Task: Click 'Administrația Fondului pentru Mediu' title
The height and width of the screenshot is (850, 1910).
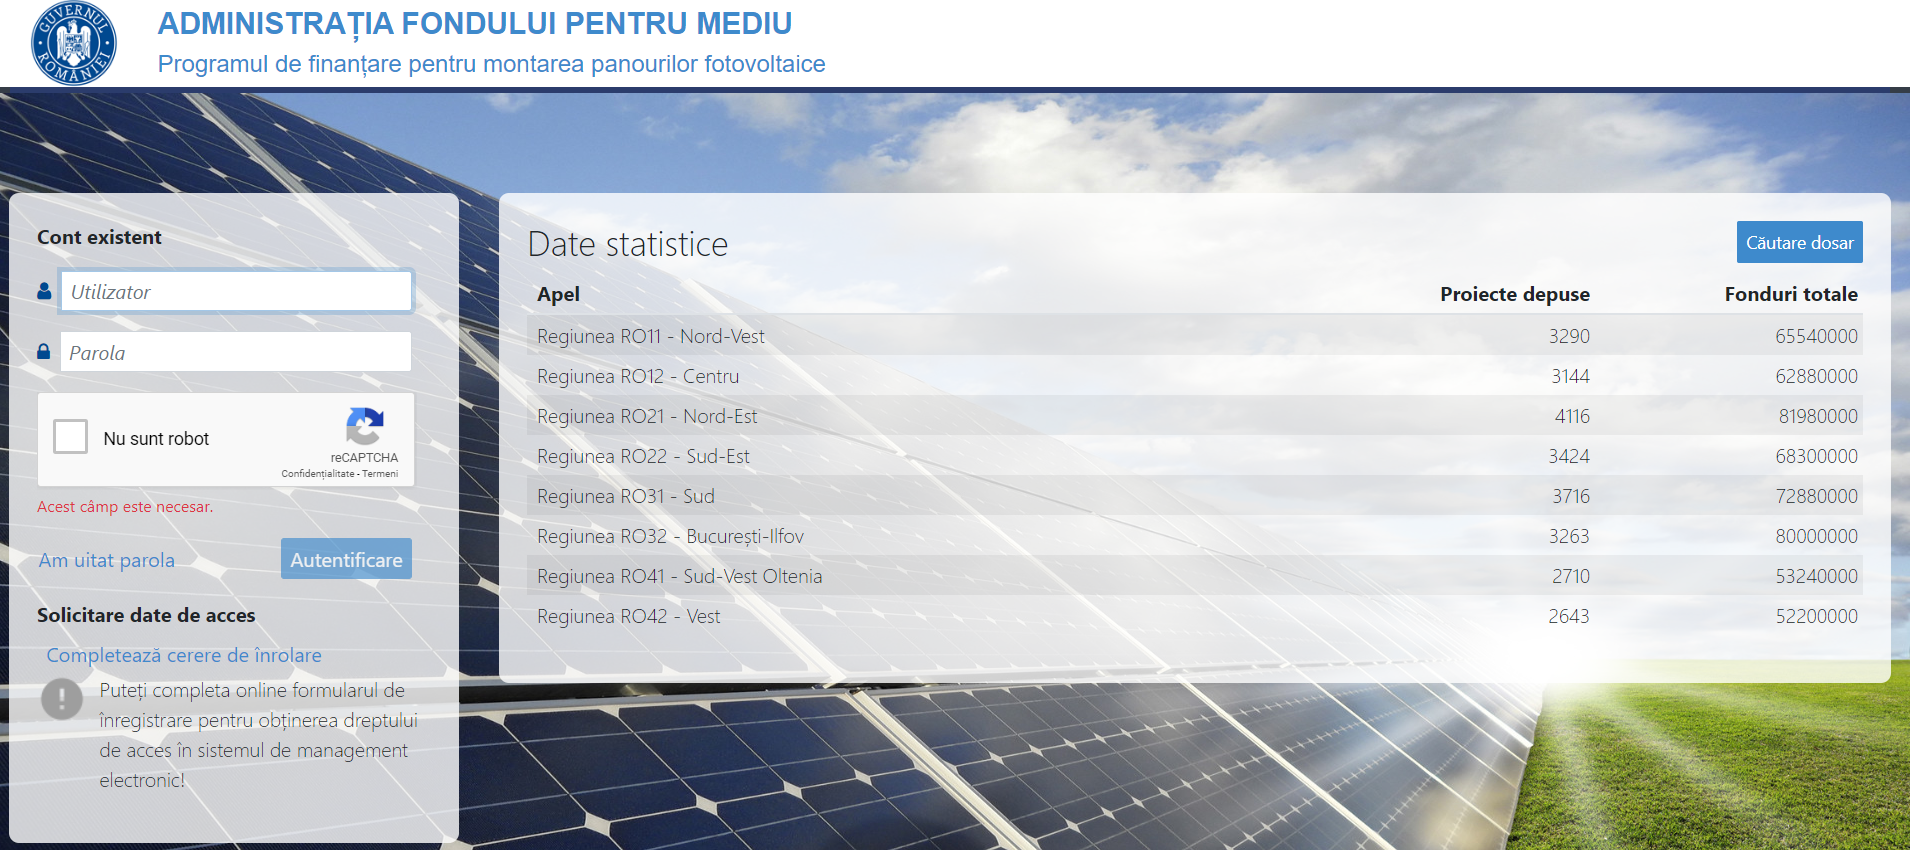Action: 475,23
